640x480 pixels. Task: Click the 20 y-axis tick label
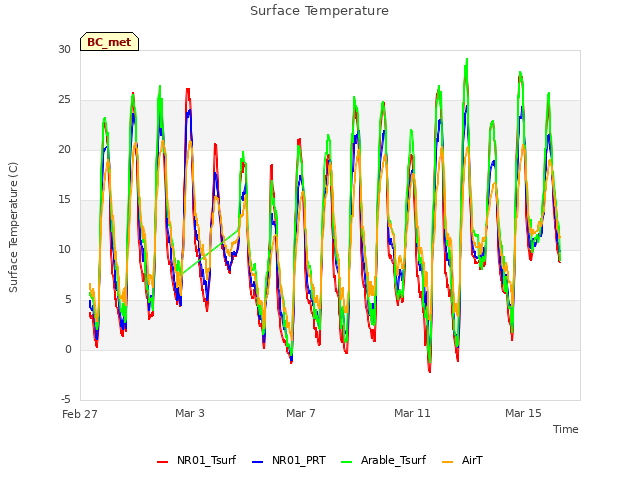[x=64, y=149]
